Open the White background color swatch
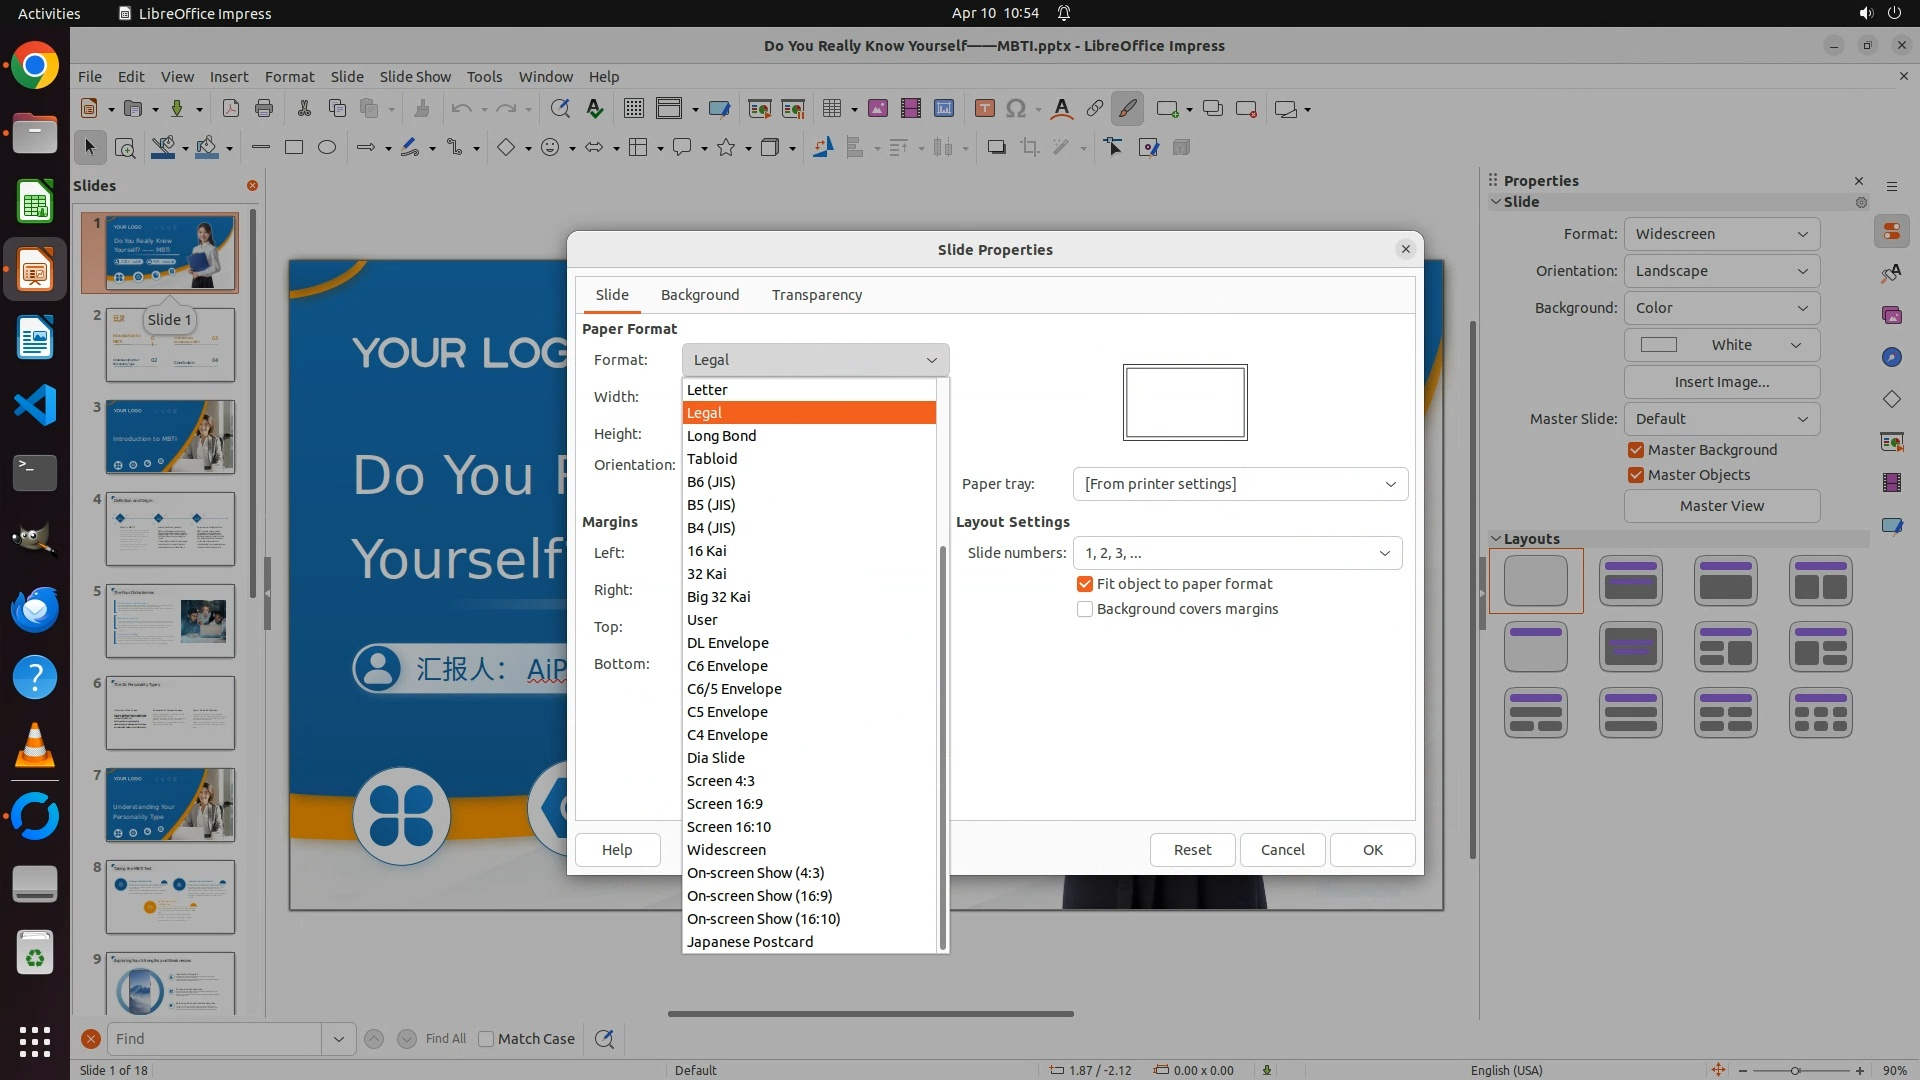 pyautogui.click(x=1721, y=345)
